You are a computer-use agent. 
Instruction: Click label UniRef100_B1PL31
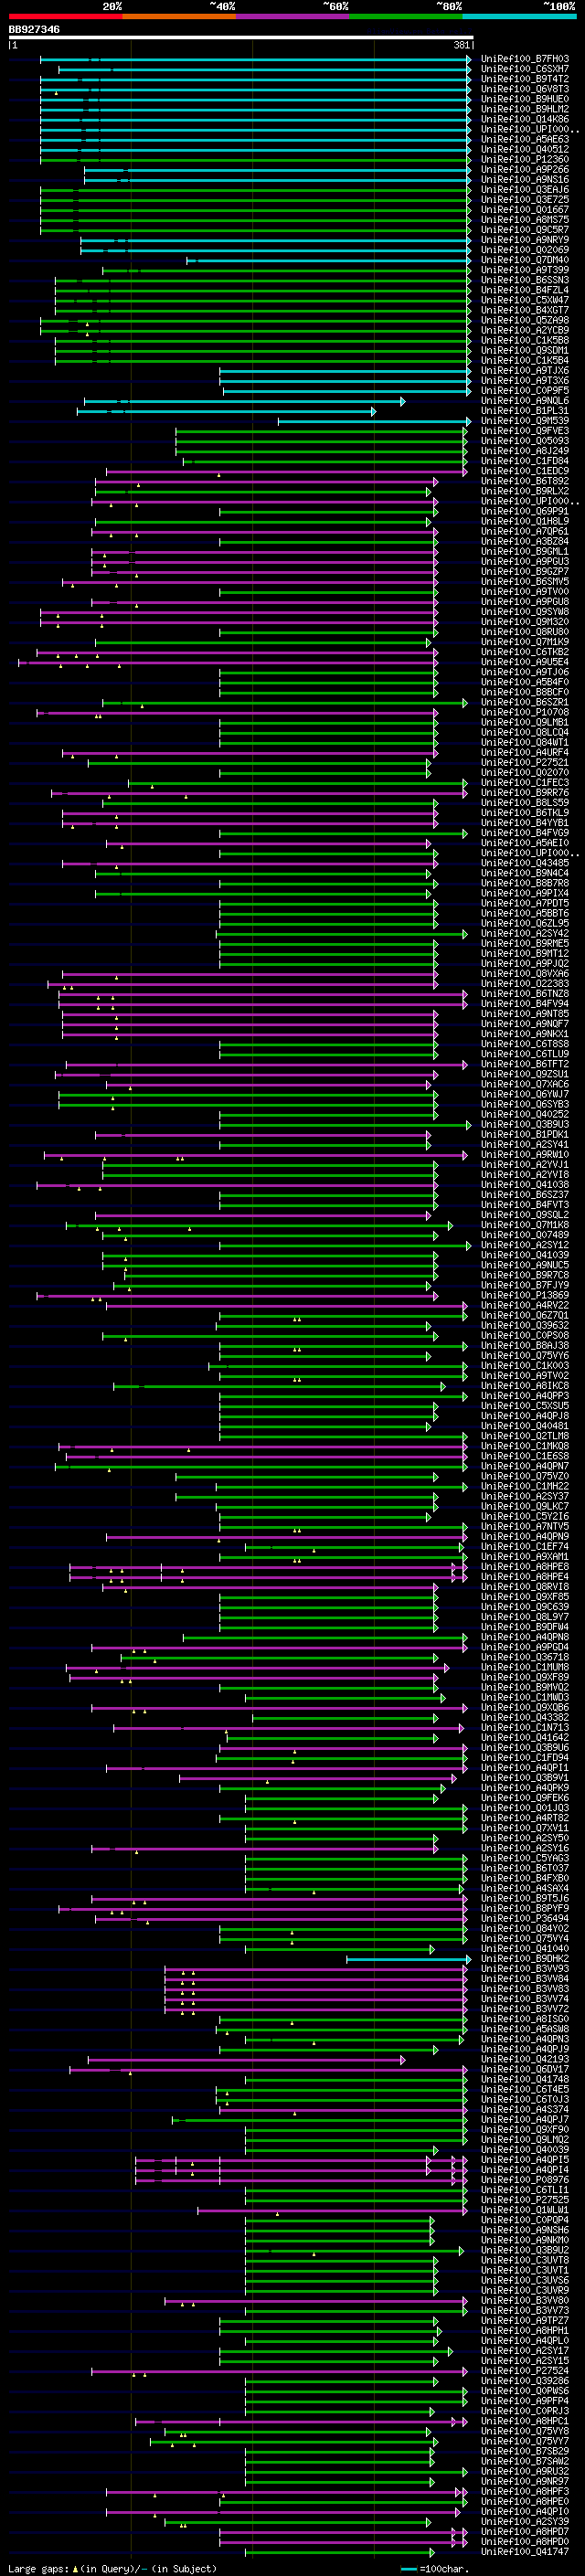525,411
